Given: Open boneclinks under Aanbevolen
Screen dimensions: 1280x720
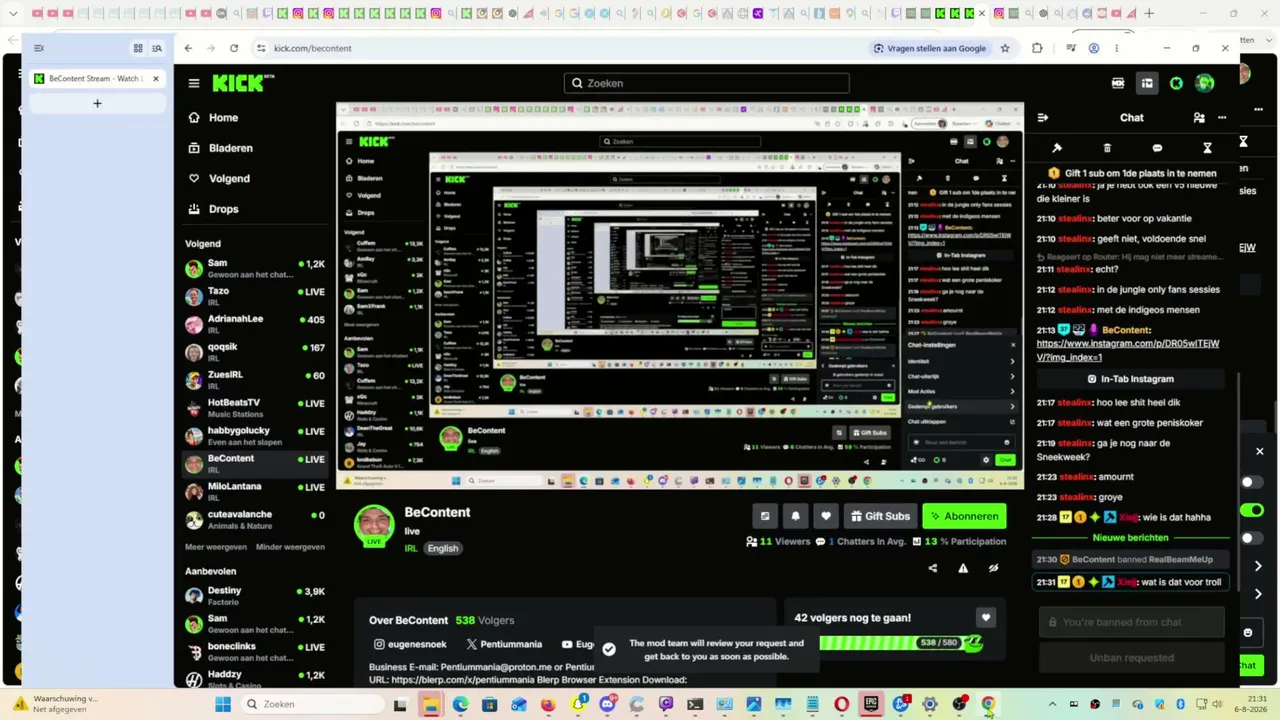Looking at the screenshot, I should point(255,652).
